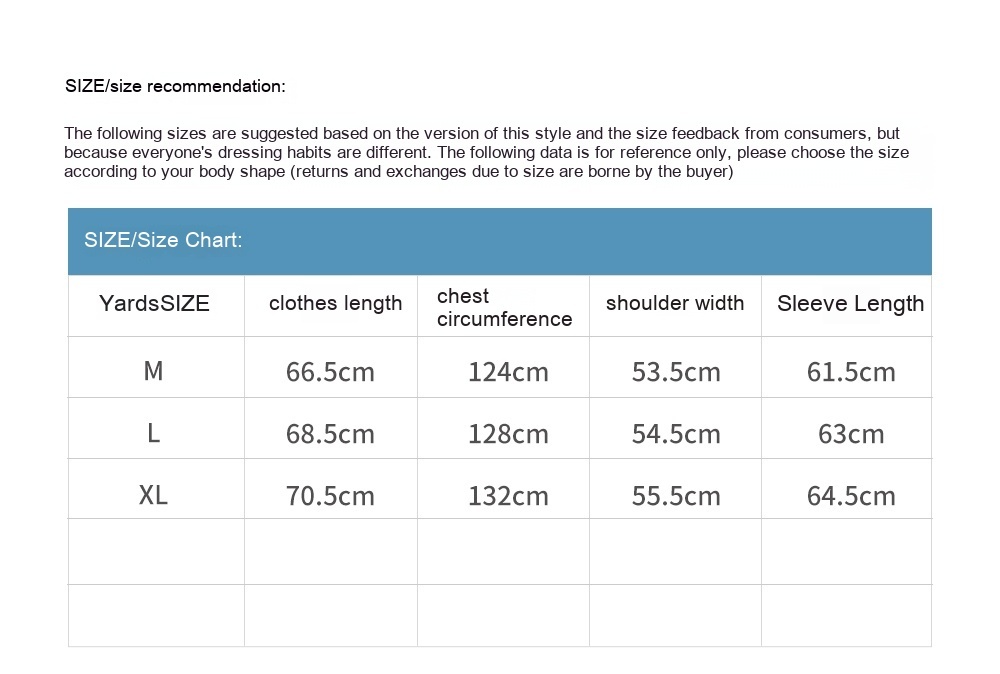Select the YardsSIZE column header
Viewport: 1000px width, 674px height.
click(155, 304)
